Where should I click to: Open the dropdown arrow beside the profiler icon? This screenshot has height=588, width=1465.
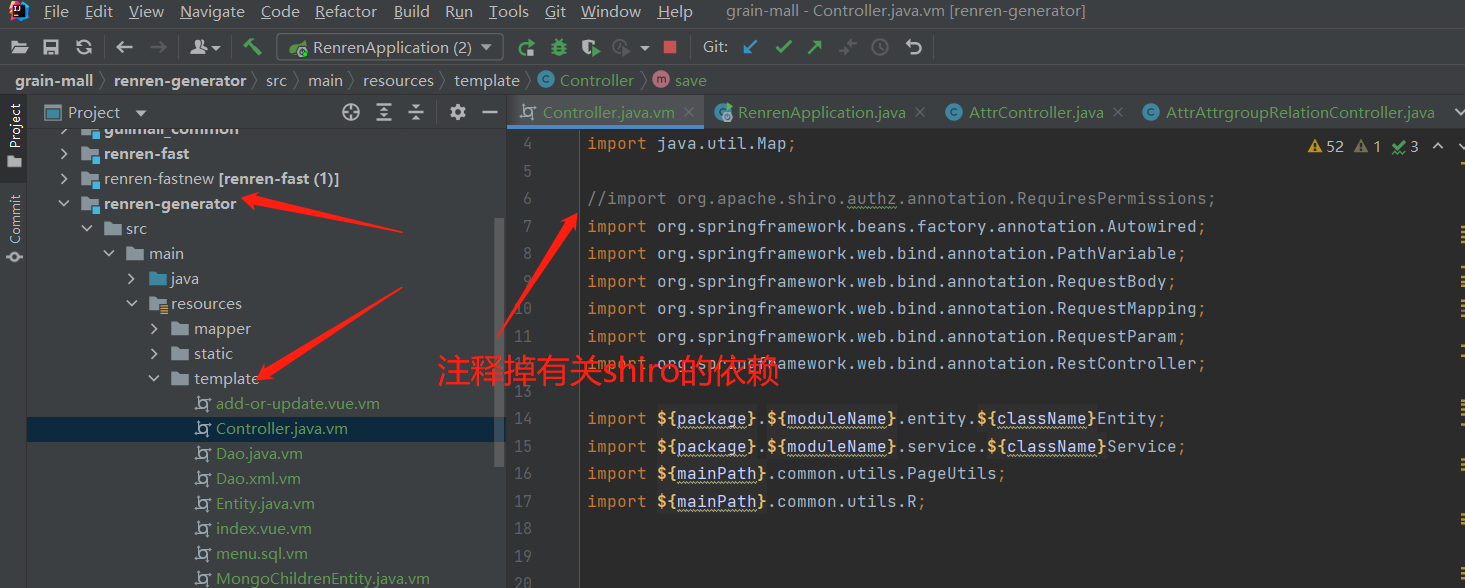(645, 48)
